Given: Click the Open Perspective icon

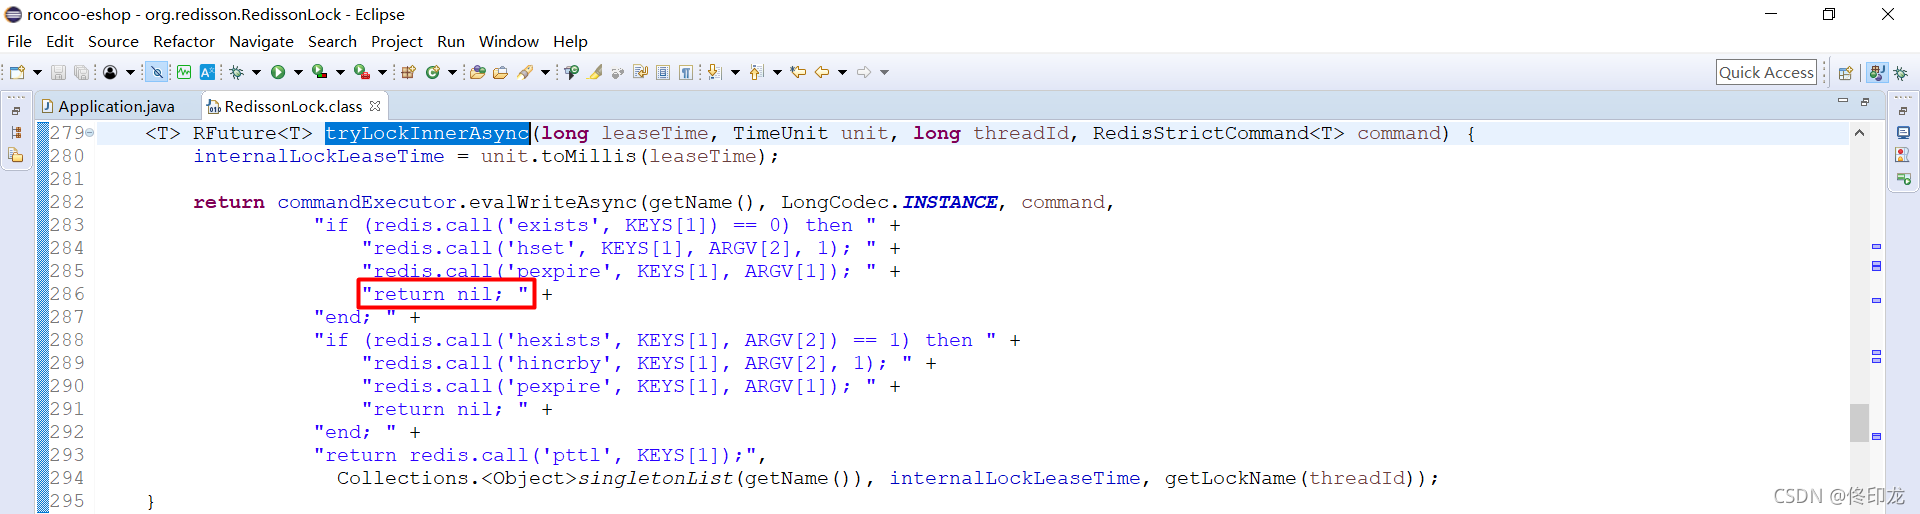Looking at the screenshot, I should pyautogui.click(x=1846, y=73).
